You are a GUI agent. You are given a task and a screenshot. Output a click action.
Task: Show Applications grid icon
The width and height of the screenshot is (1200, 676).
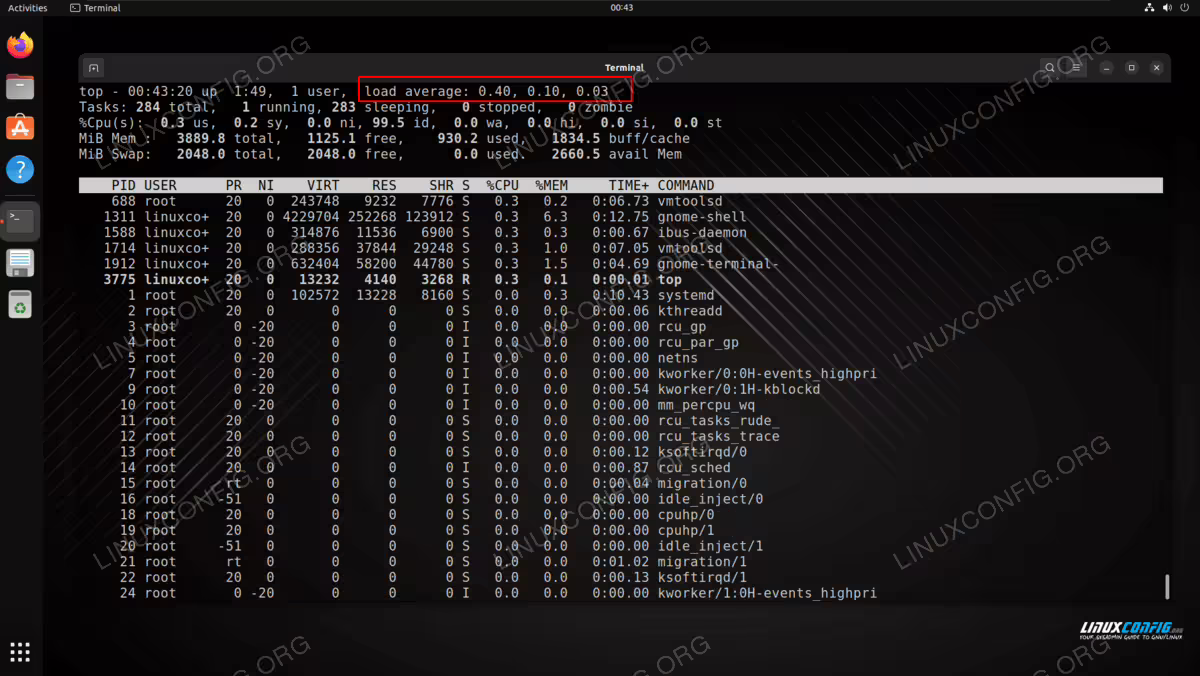pyautogui.click(x=20, y=652)
